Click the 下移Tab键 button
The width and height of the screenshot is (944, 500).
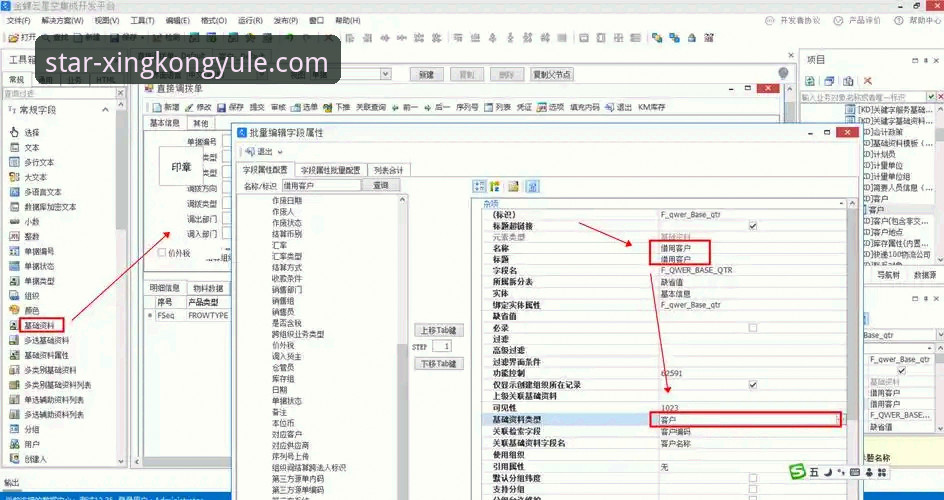pos(439,364)
